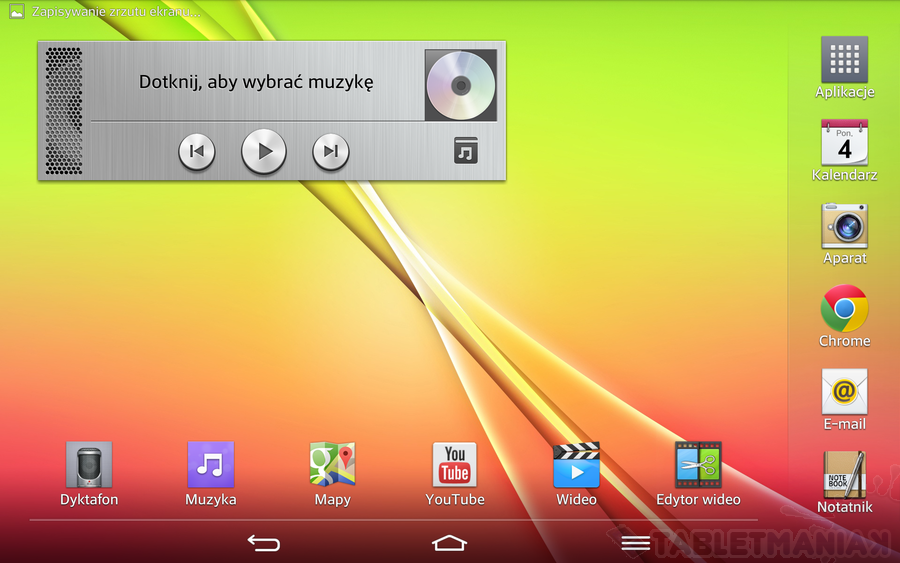Open the Notatnik notebook app
This screenshot has height=563, width=900.
[x=844, y=482]
